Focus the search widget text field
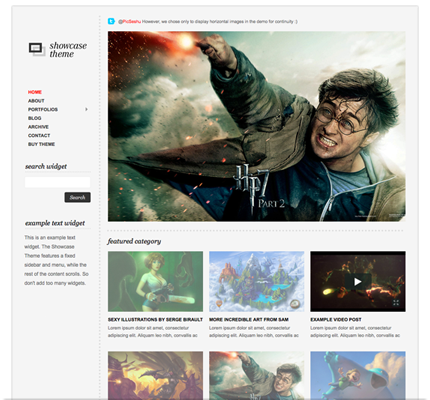Screen dimensions: 430x400 [57, 182]
